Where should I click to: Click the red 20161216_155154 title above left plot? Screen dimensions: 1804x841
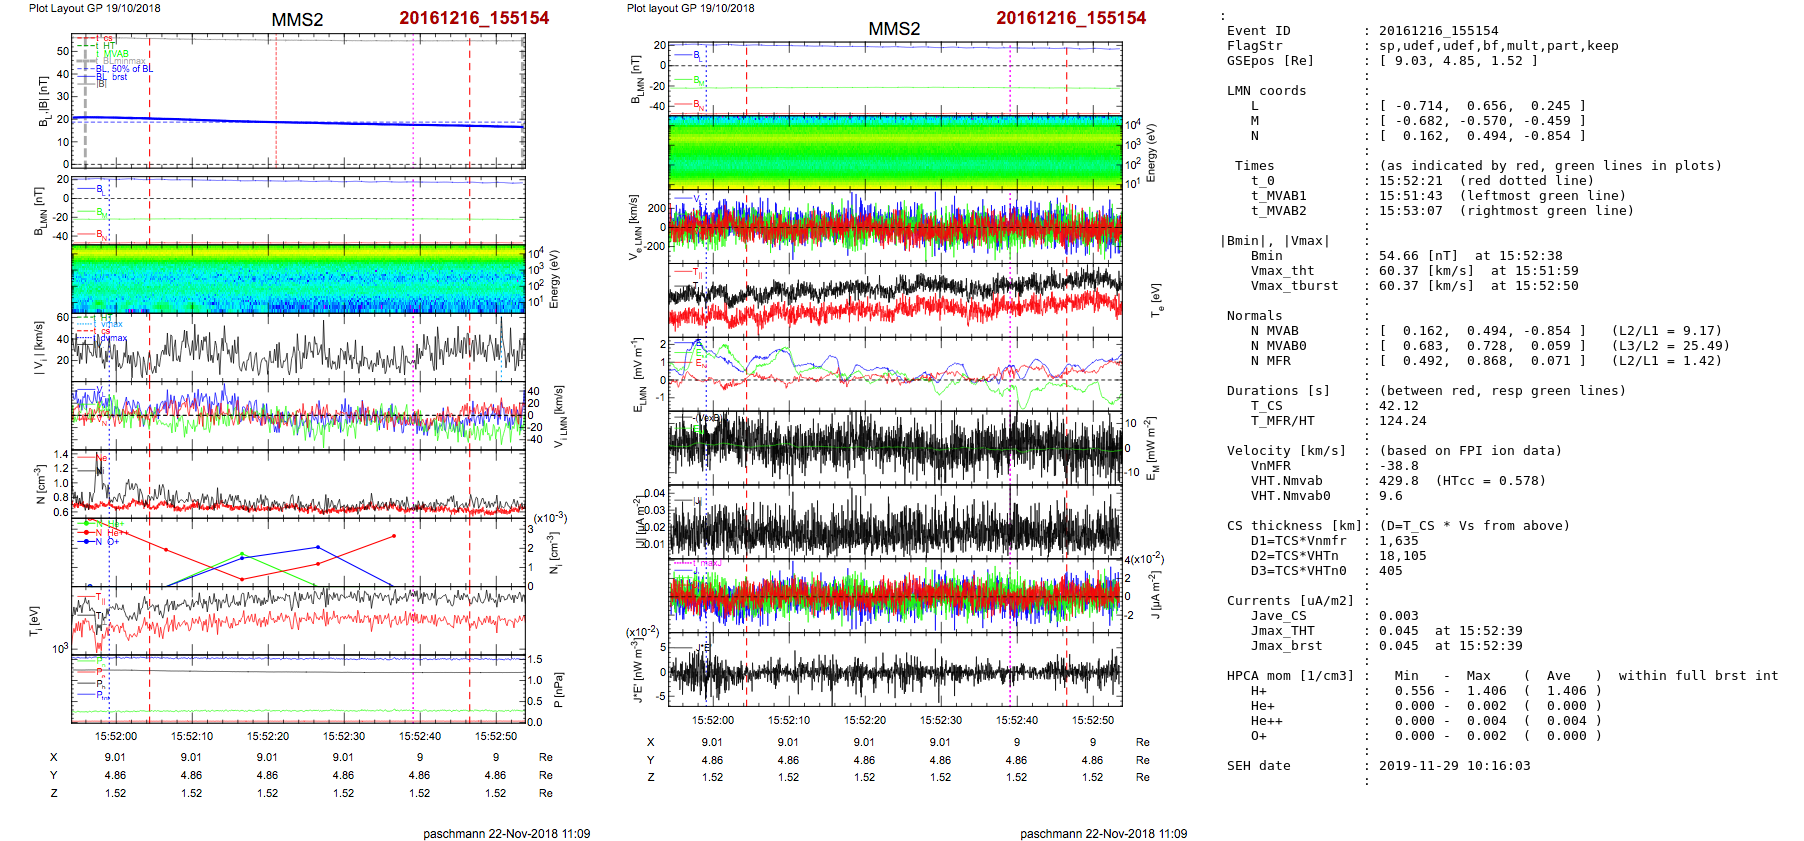pos(474,18)
